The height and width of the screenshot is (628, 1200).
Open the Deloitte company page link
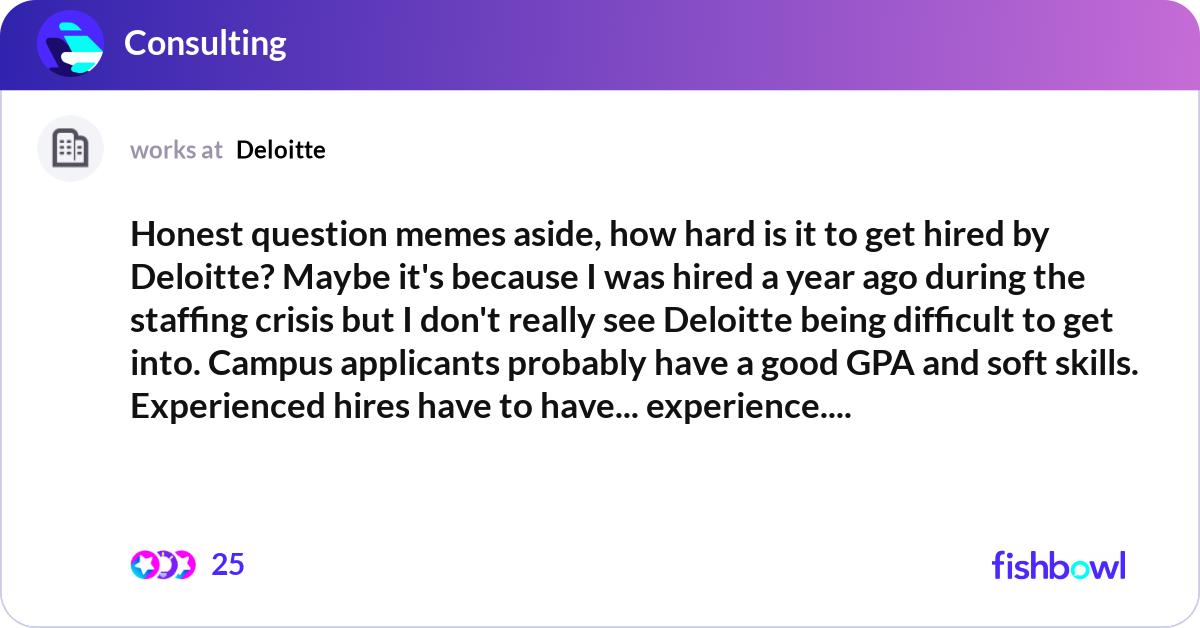click(280, 150)
